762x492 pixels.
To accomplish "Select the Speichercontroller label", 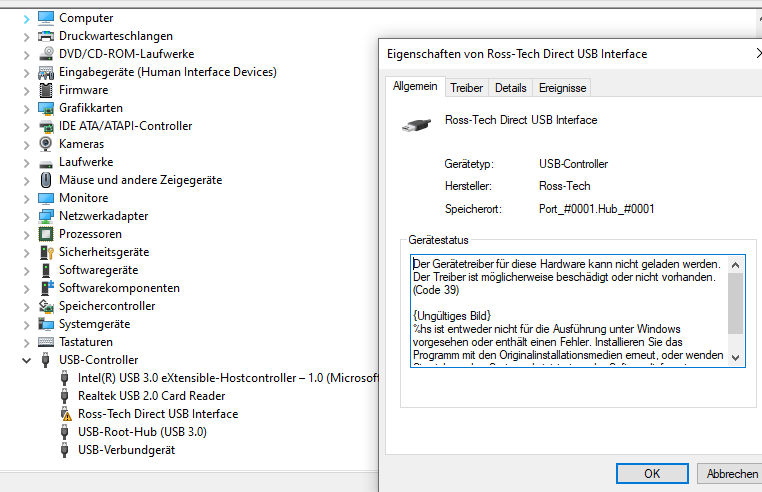I will pos(107,306).
